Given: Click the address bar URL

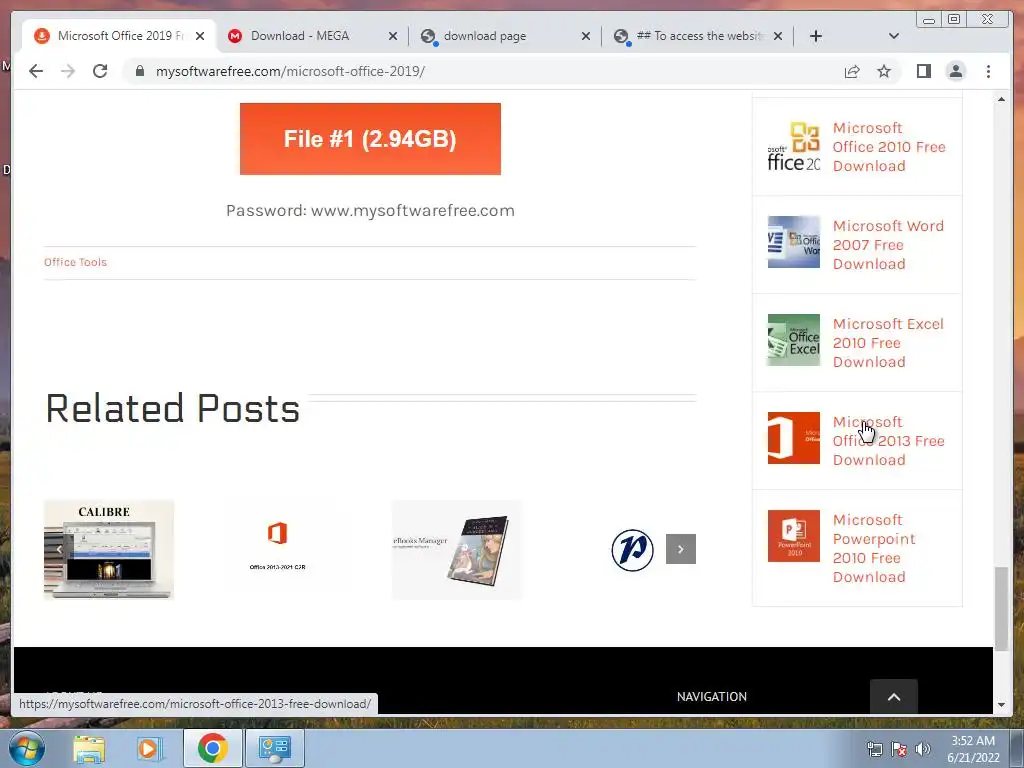Looking at the screenshot, I should (x=290, y=71).
